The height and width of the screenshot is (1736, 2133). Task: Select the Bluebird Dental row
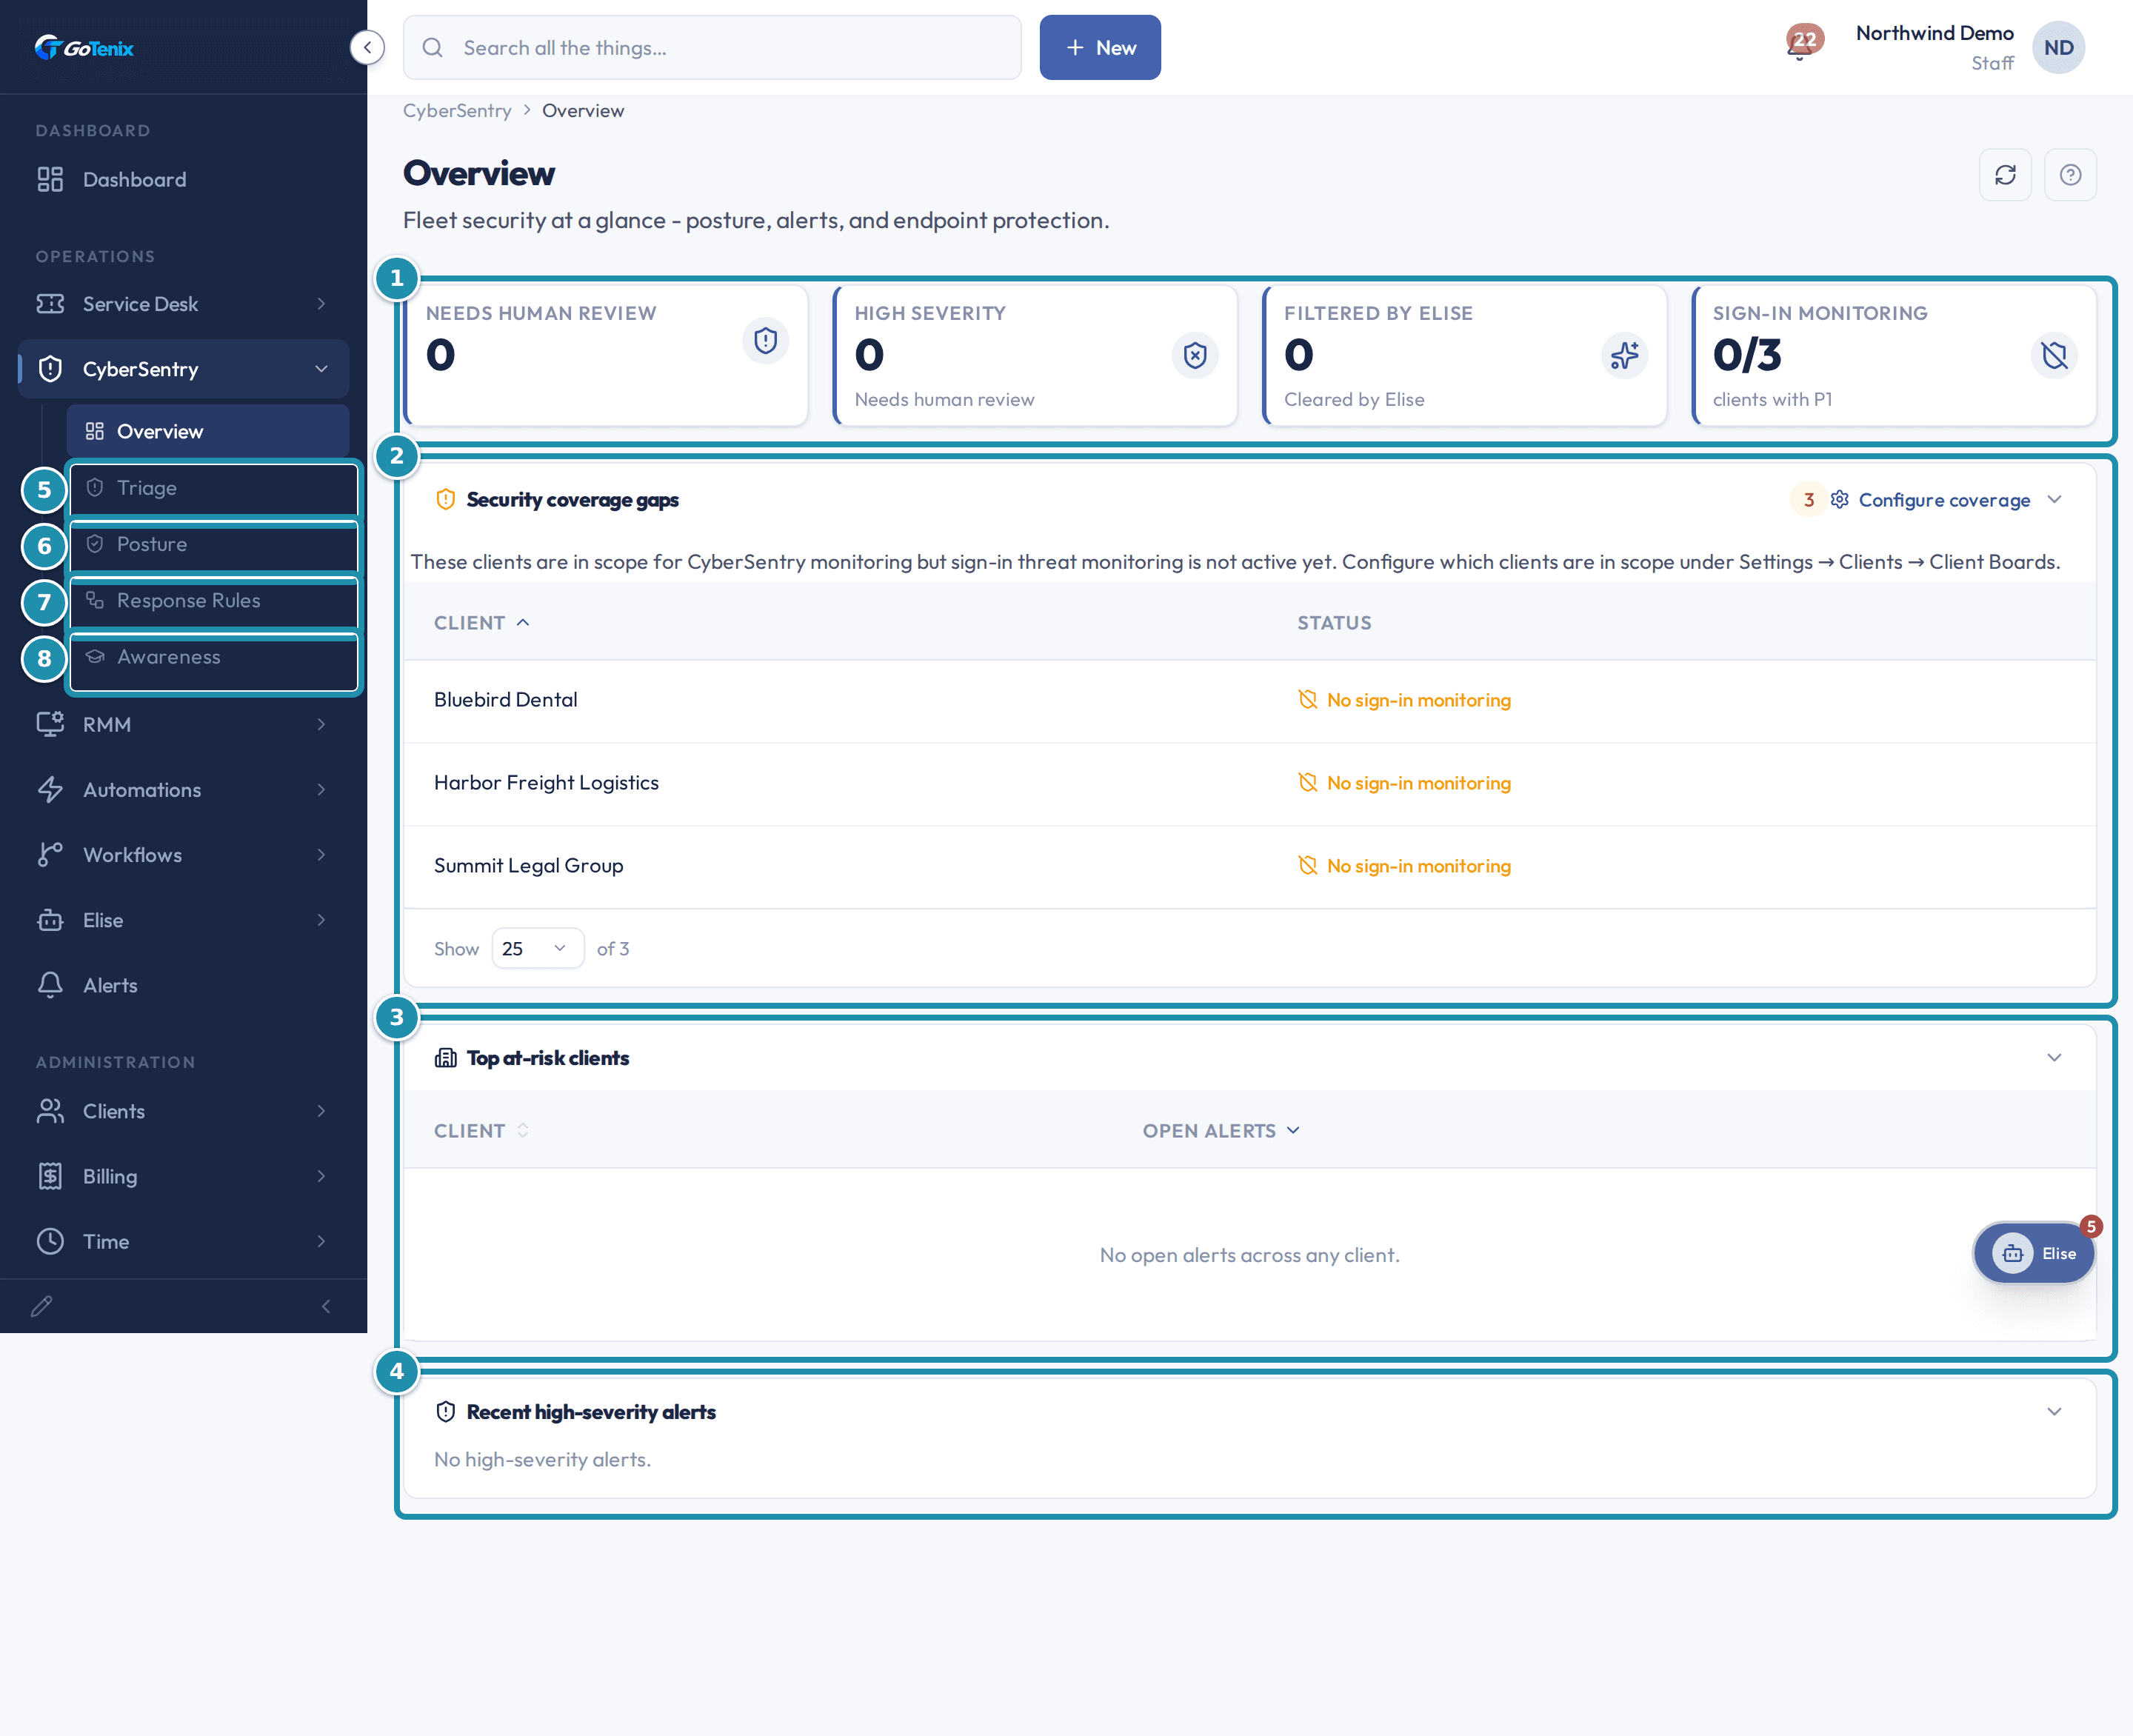click(1249, 700)
